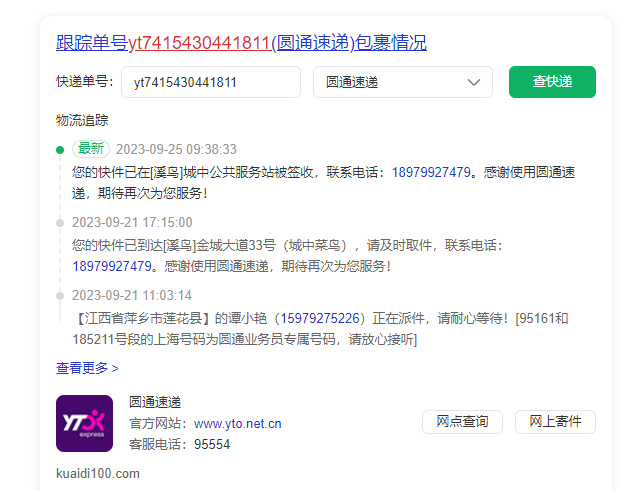Click the green 最新 badge
Viewport: 644px width, 491px height.
[x=91, y=149]
